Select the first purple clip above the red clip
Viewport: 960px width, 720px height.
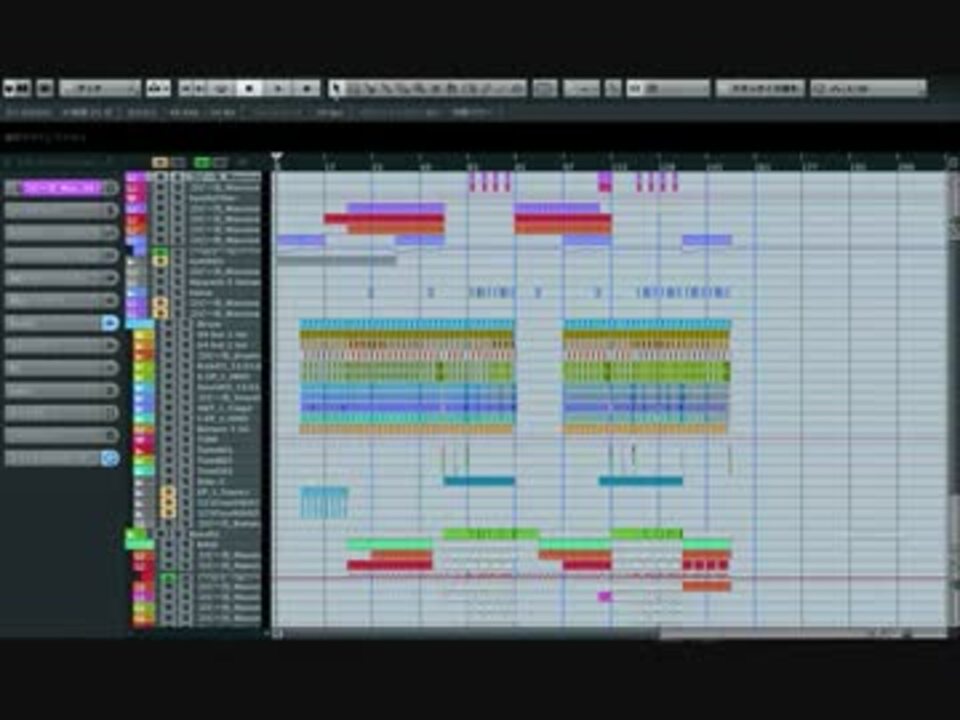[x=396, y=208]
